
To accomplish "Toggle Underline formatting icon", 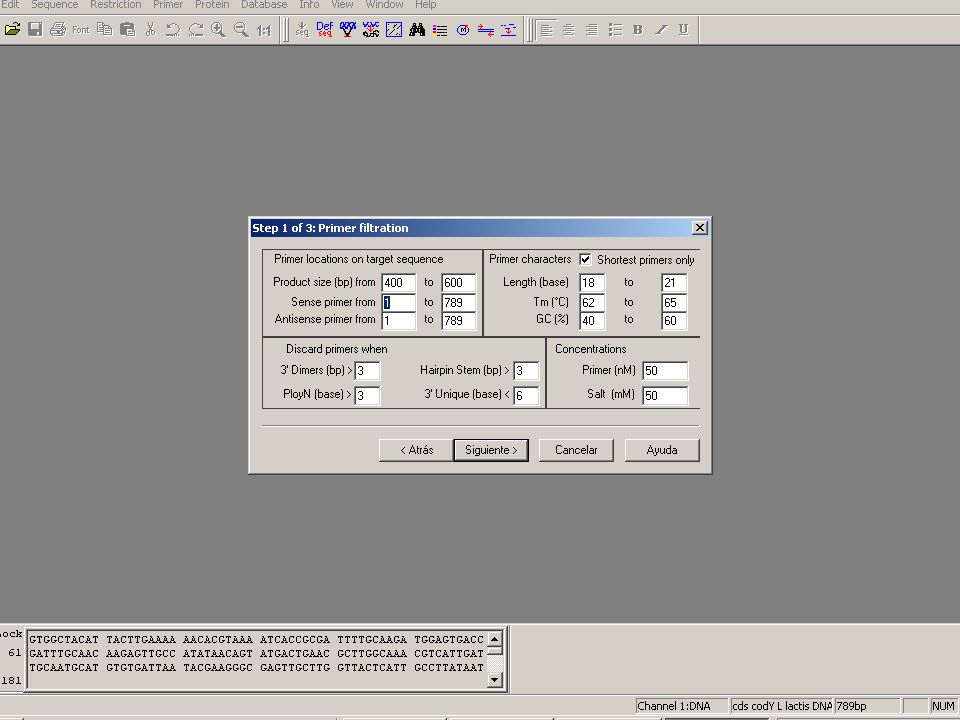I will 683,29.
